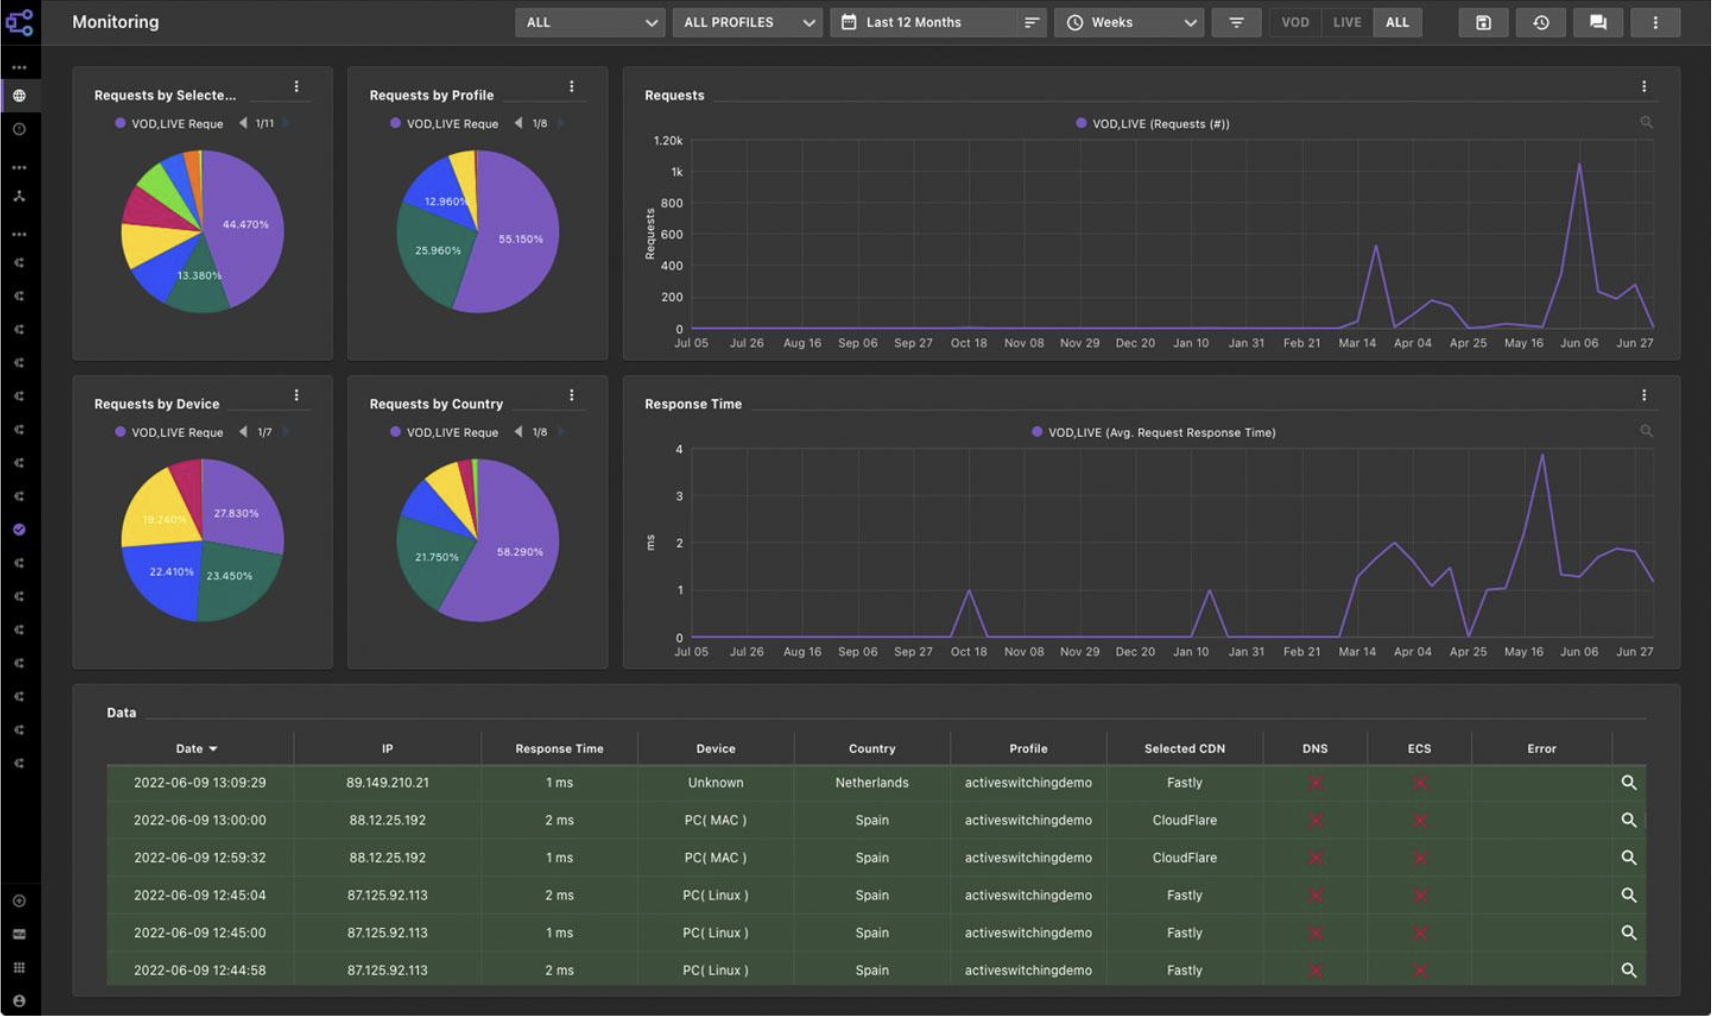Click the Monitoring page title
Viewport: 1712px width, 1016px height.
(x=115, y=22)
